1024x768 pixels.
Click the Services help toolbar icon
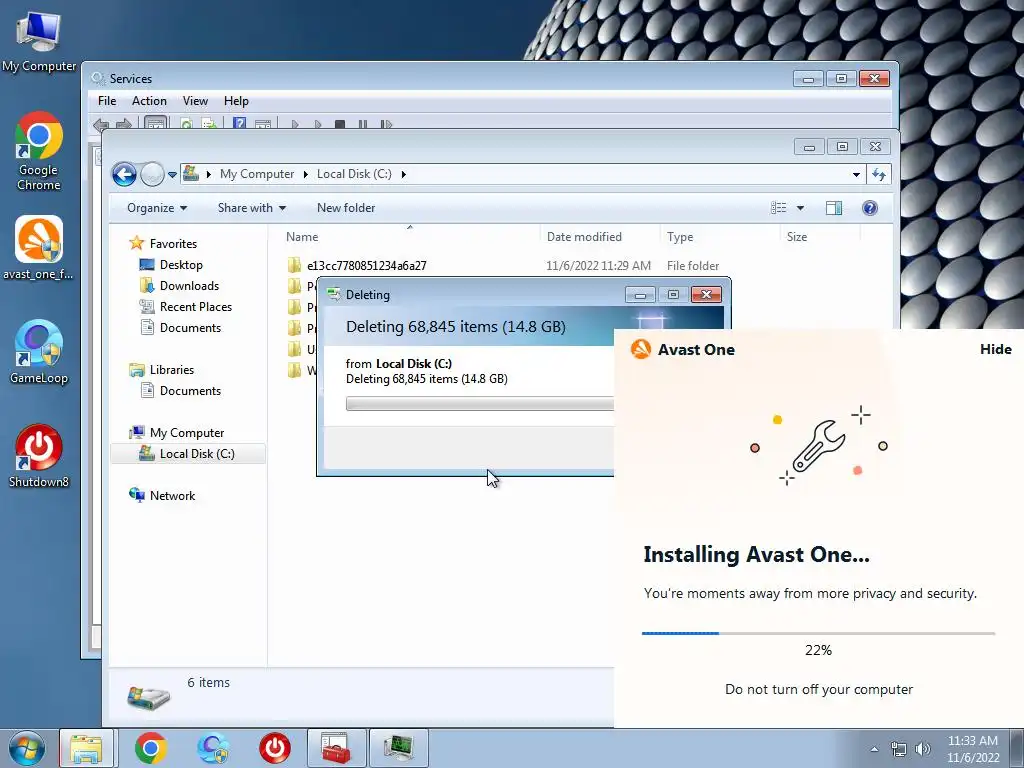pos(240,123)
